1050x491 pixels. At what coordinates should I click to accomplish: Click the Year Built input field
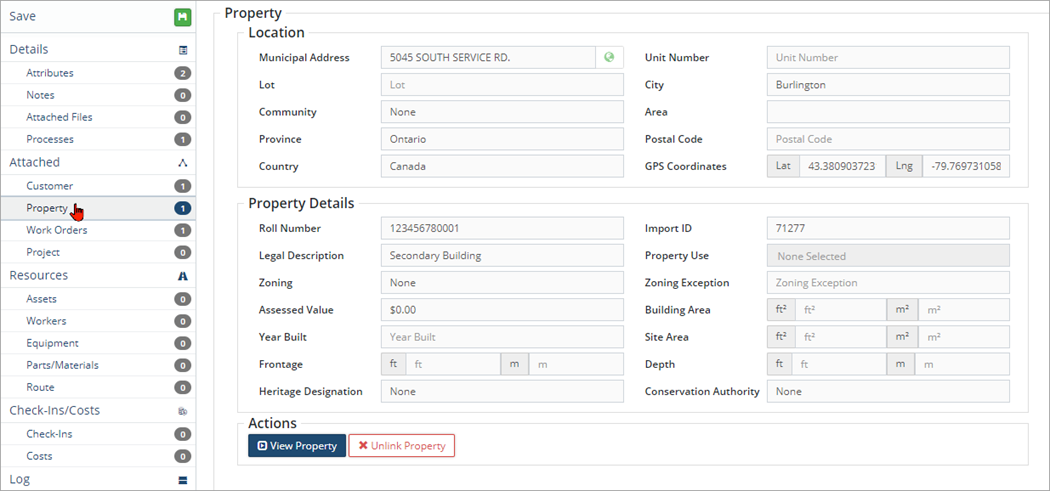click(x=501, y=338)
